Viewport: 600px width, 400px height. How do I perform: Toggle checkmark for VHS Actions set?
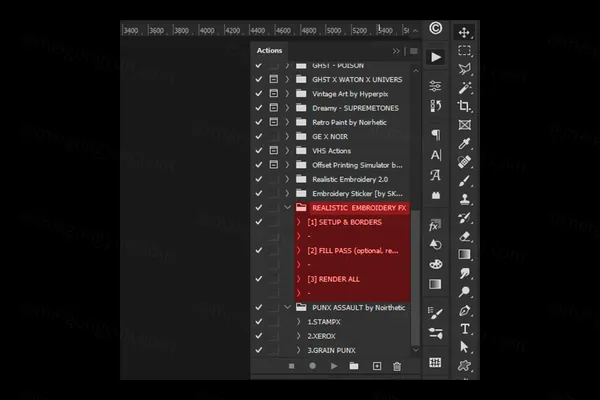point(259,150)
